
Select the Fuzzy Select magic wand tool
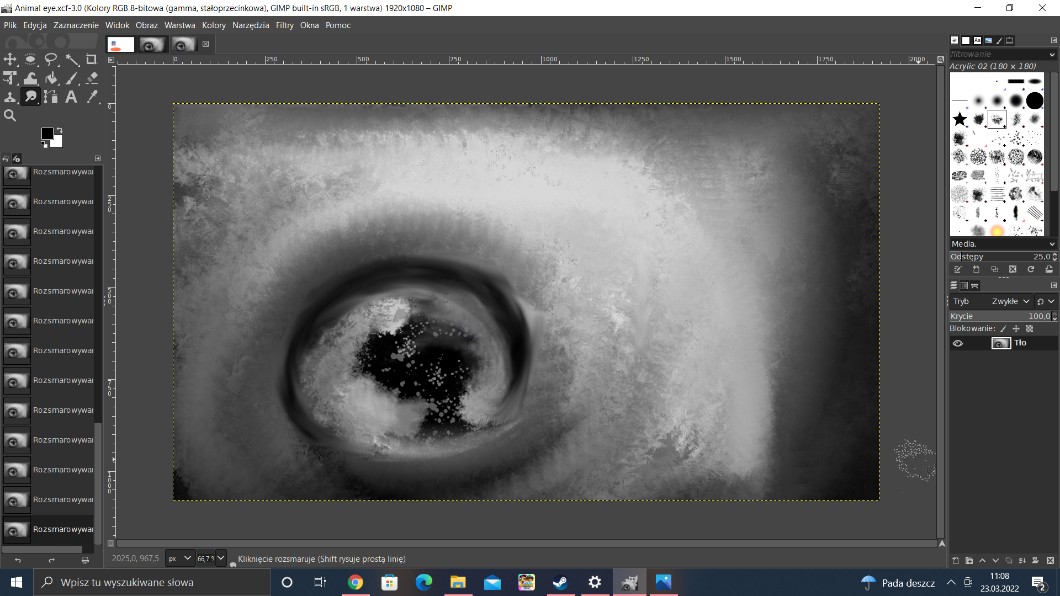(71, 60)
